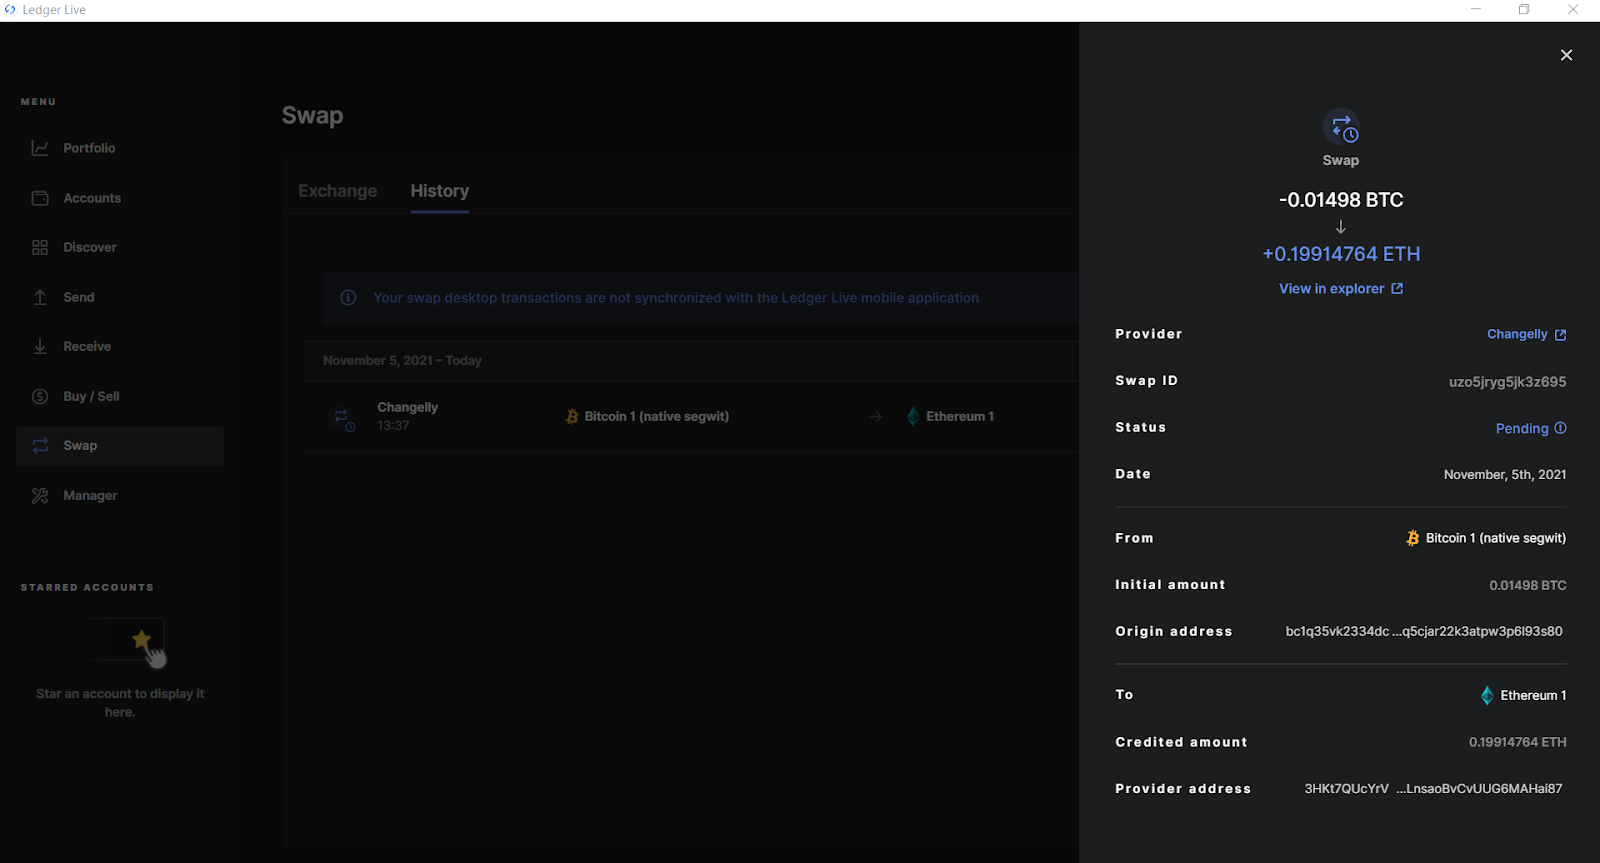Click Initial amount value 0.01498 BTC

tap(1528, 585)
